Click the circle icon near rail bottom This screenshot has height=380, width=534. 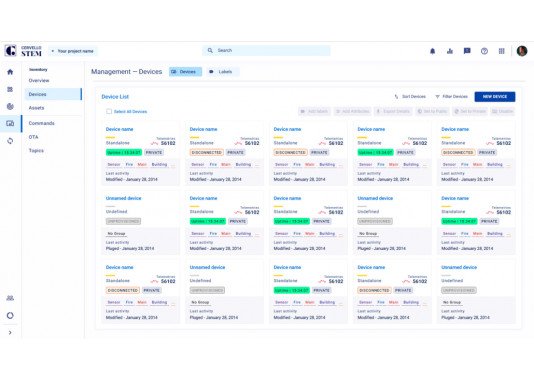(x=10, y=316)
